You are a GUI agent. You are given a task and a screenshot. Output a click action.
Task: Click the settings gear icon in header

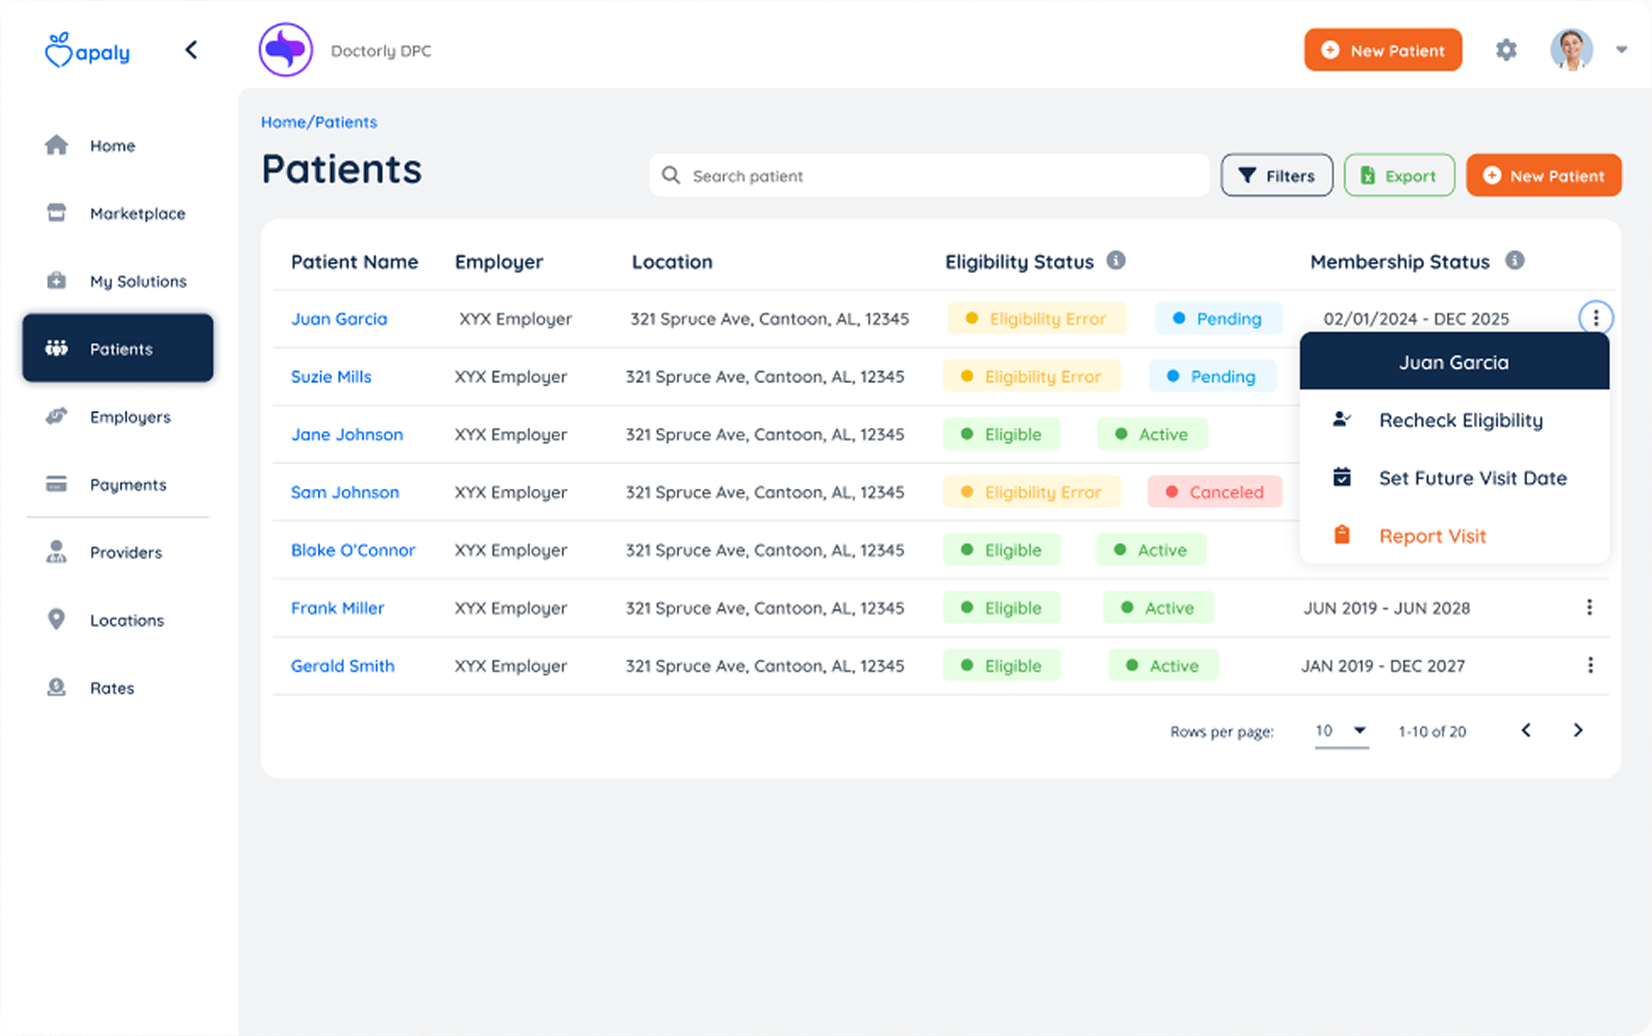[x=1506, y=50]
